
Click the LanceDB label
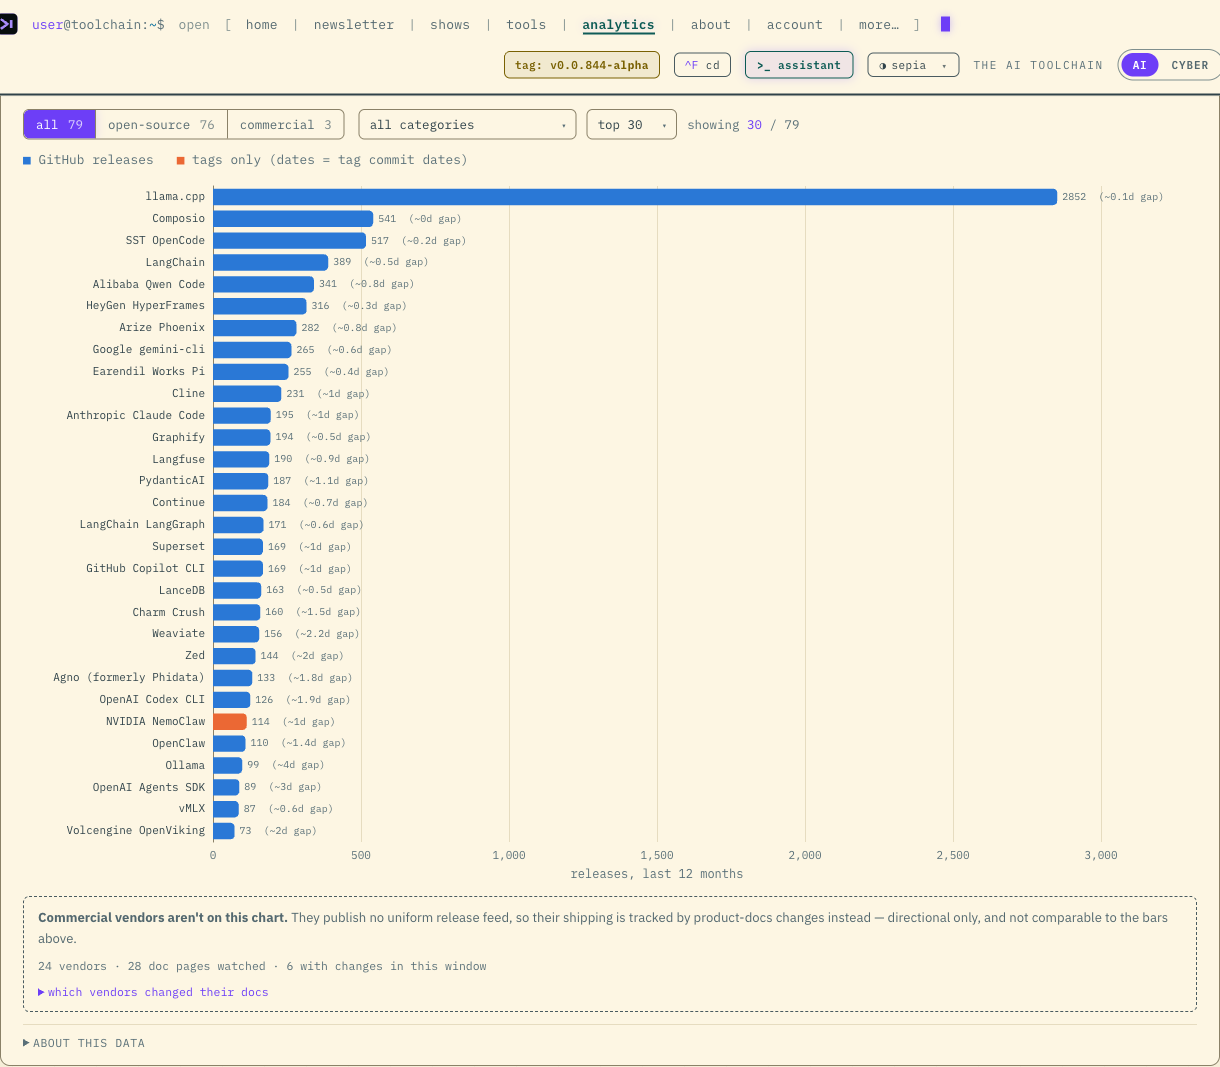point(182,591)
